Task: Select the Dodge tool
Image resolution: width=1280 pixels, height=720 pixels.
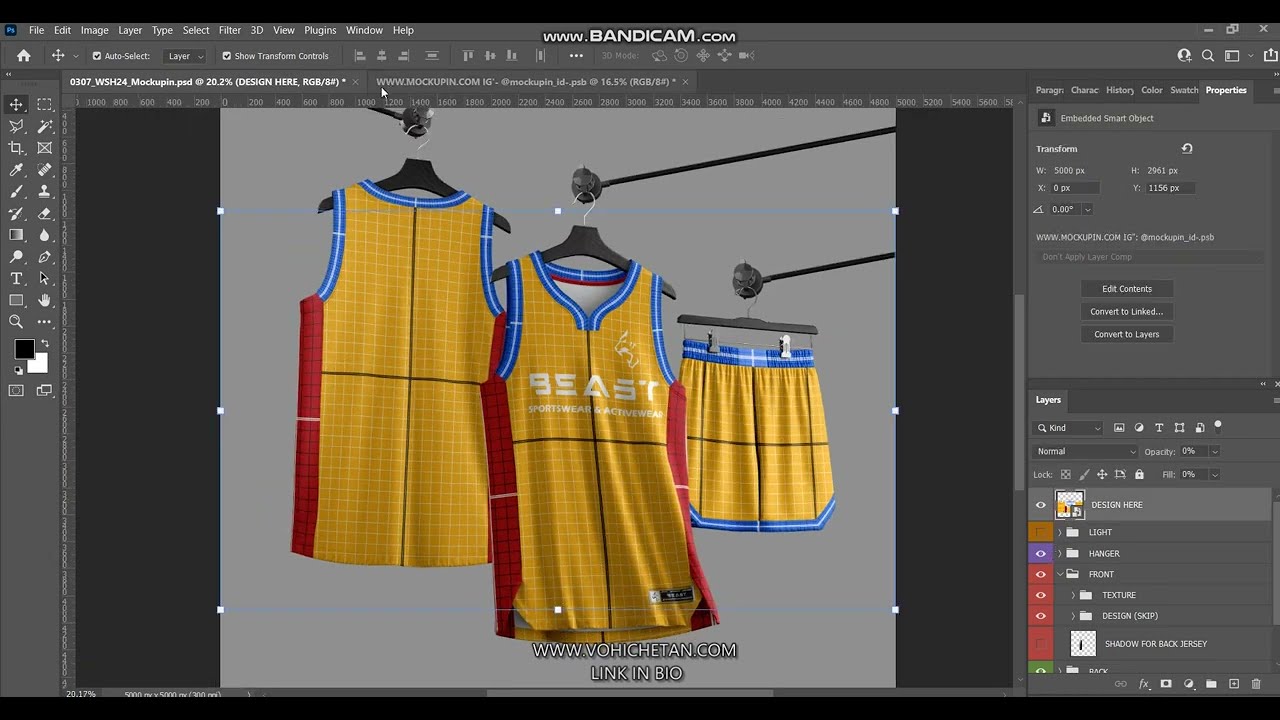Action: pos(16,257)
